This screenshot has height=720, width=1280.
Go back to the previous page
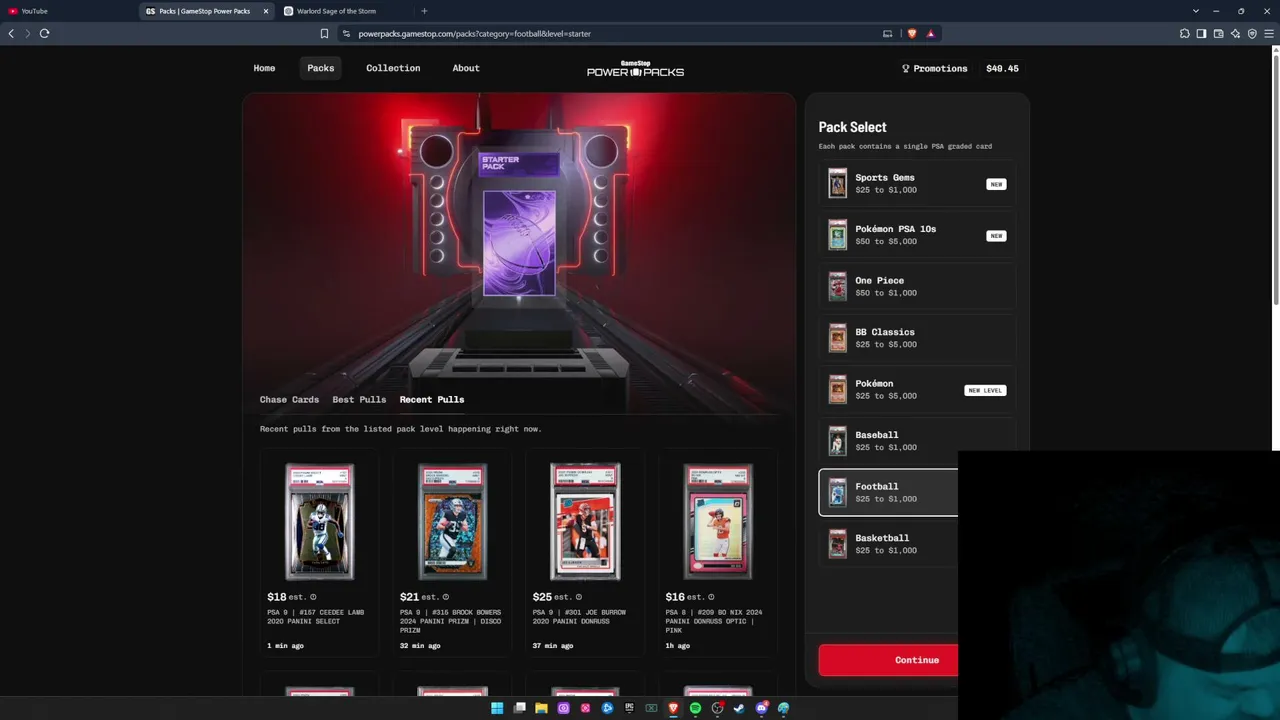click(11, 33)
